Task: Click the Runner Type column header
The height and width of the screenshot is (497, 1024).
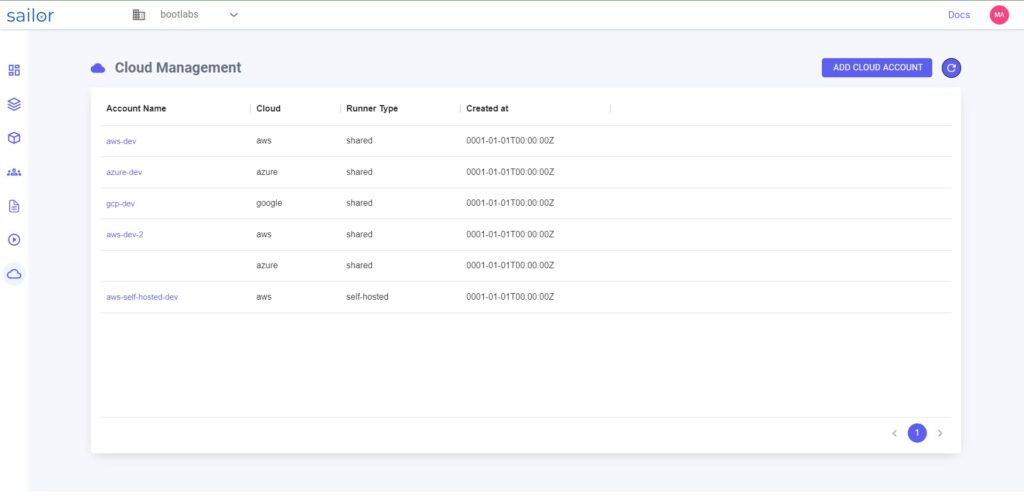Action: click(x=372, y=108)
